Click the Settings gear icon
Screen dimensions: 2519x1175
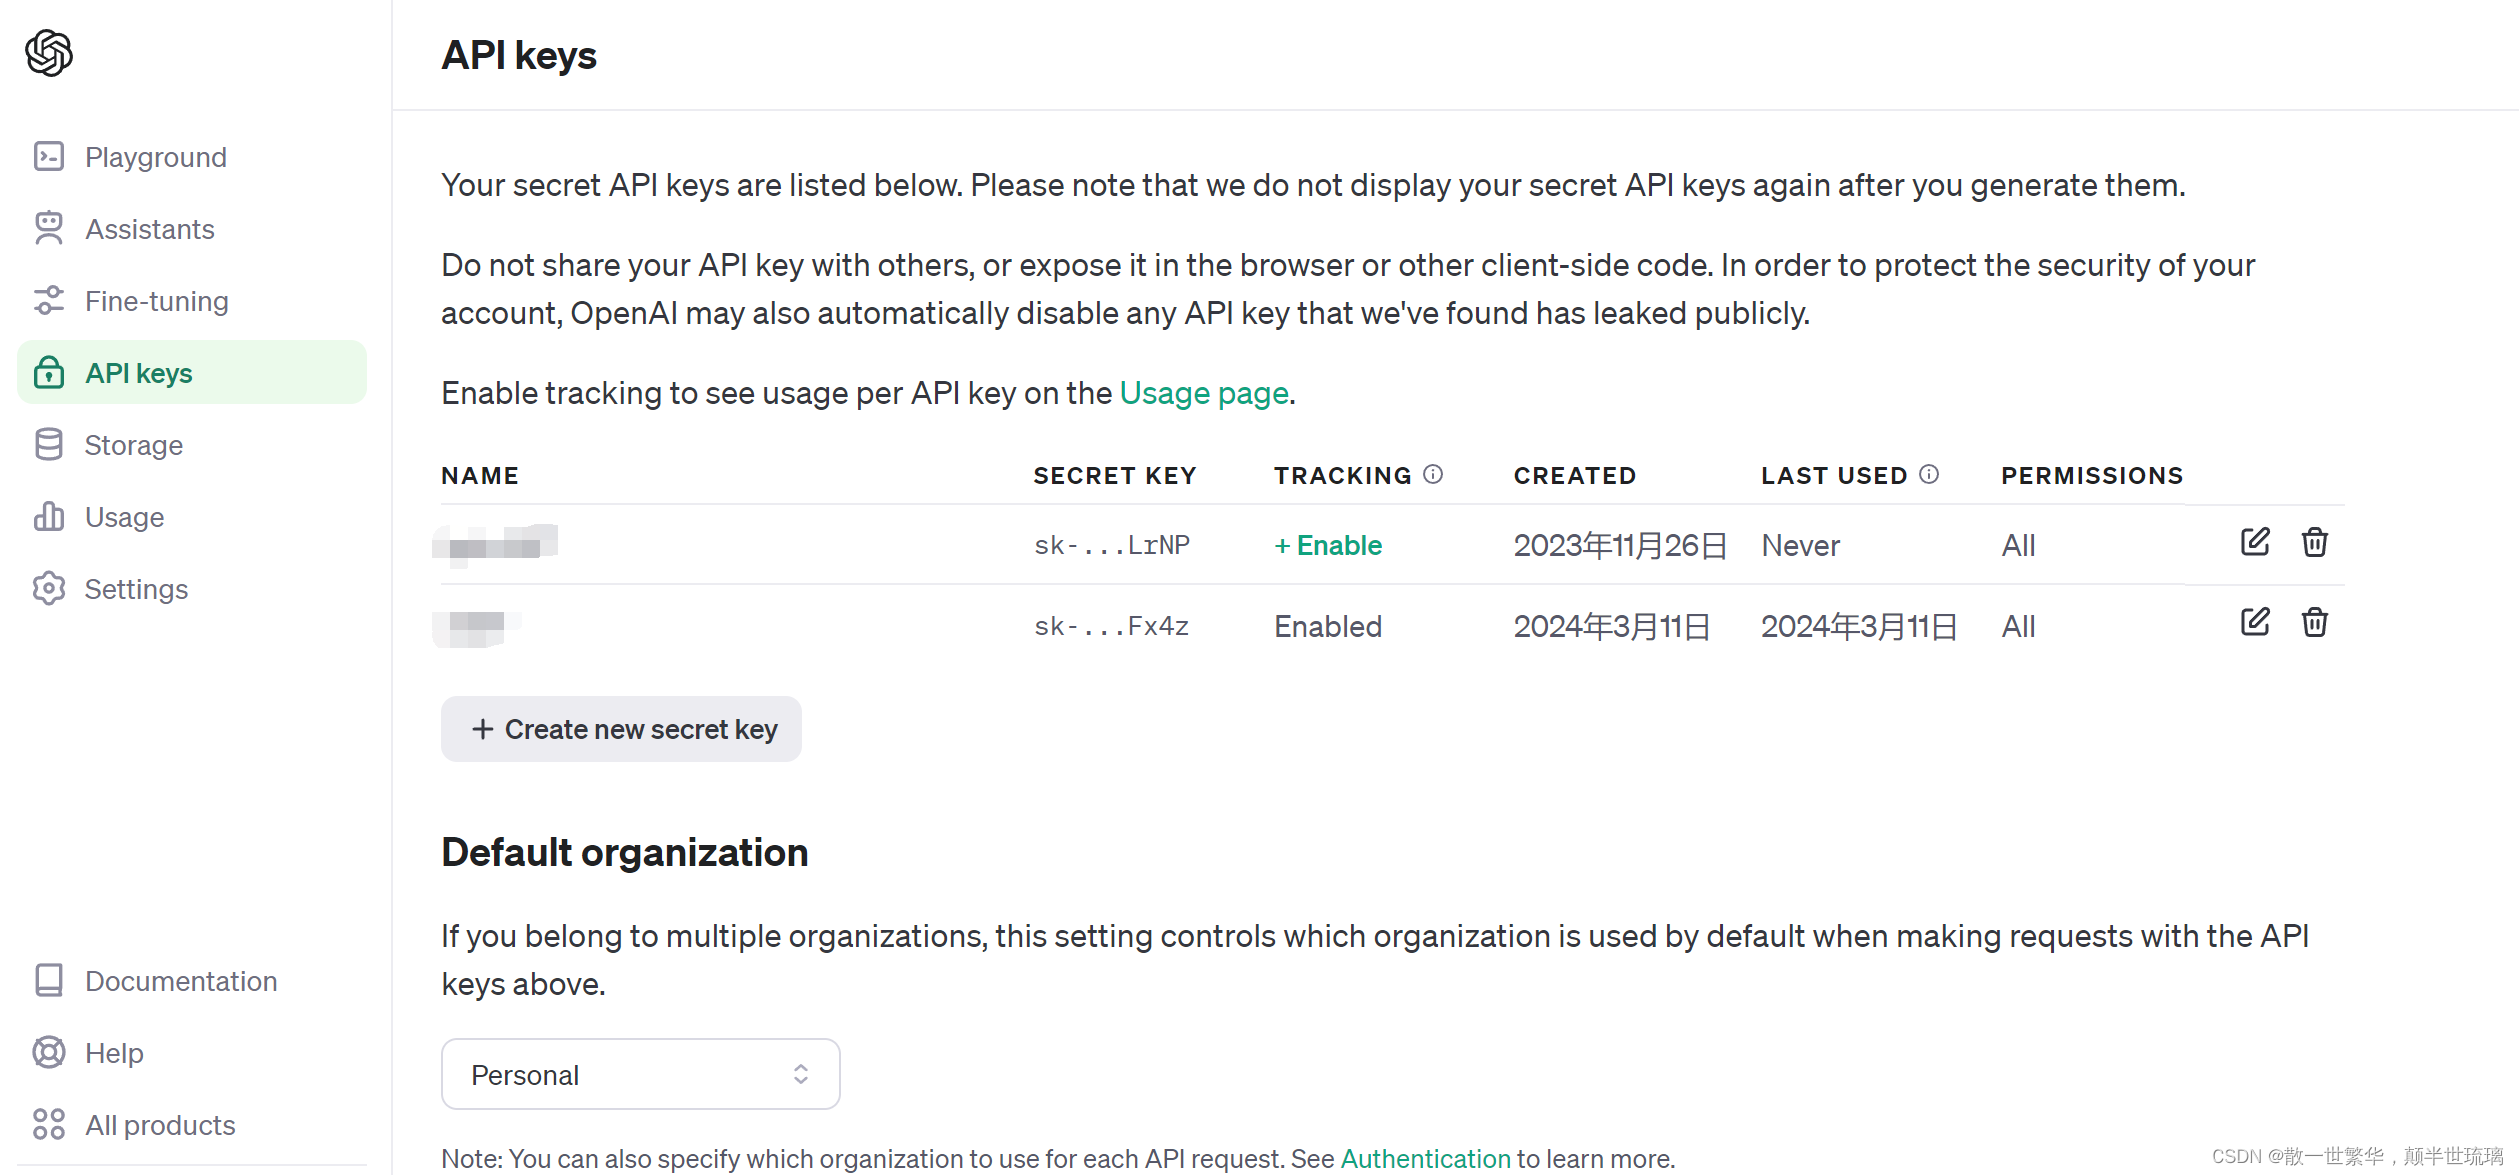pos(49,589)
